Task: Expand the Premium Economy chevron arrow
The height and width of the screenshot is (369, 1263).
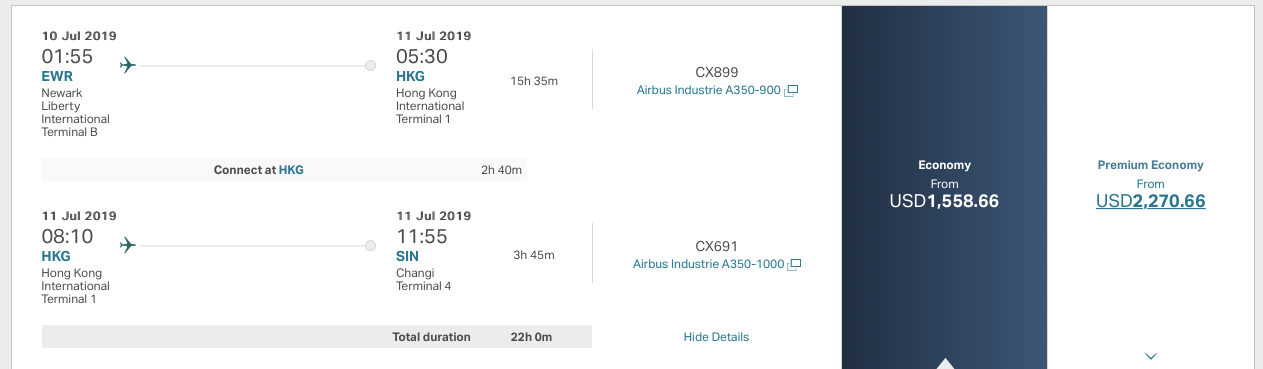Action: [x=1151, y=356]
